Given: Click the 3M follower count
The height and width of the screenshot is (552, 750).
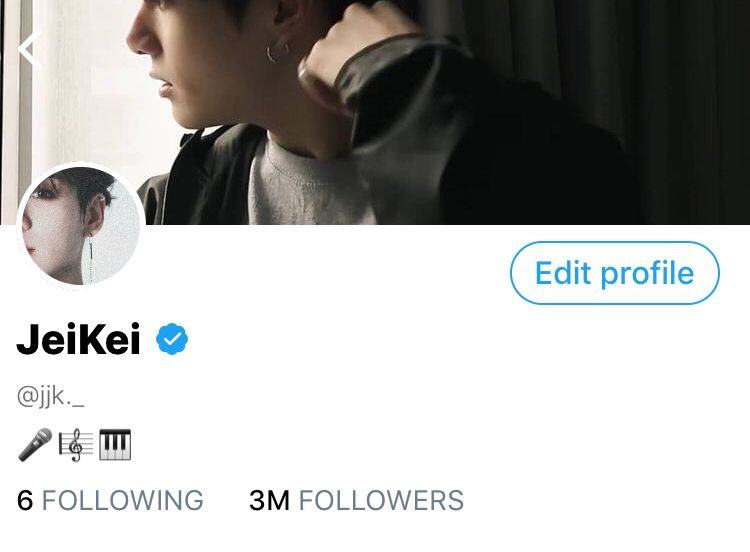Looking at the screenshot, I should (269, 500).
